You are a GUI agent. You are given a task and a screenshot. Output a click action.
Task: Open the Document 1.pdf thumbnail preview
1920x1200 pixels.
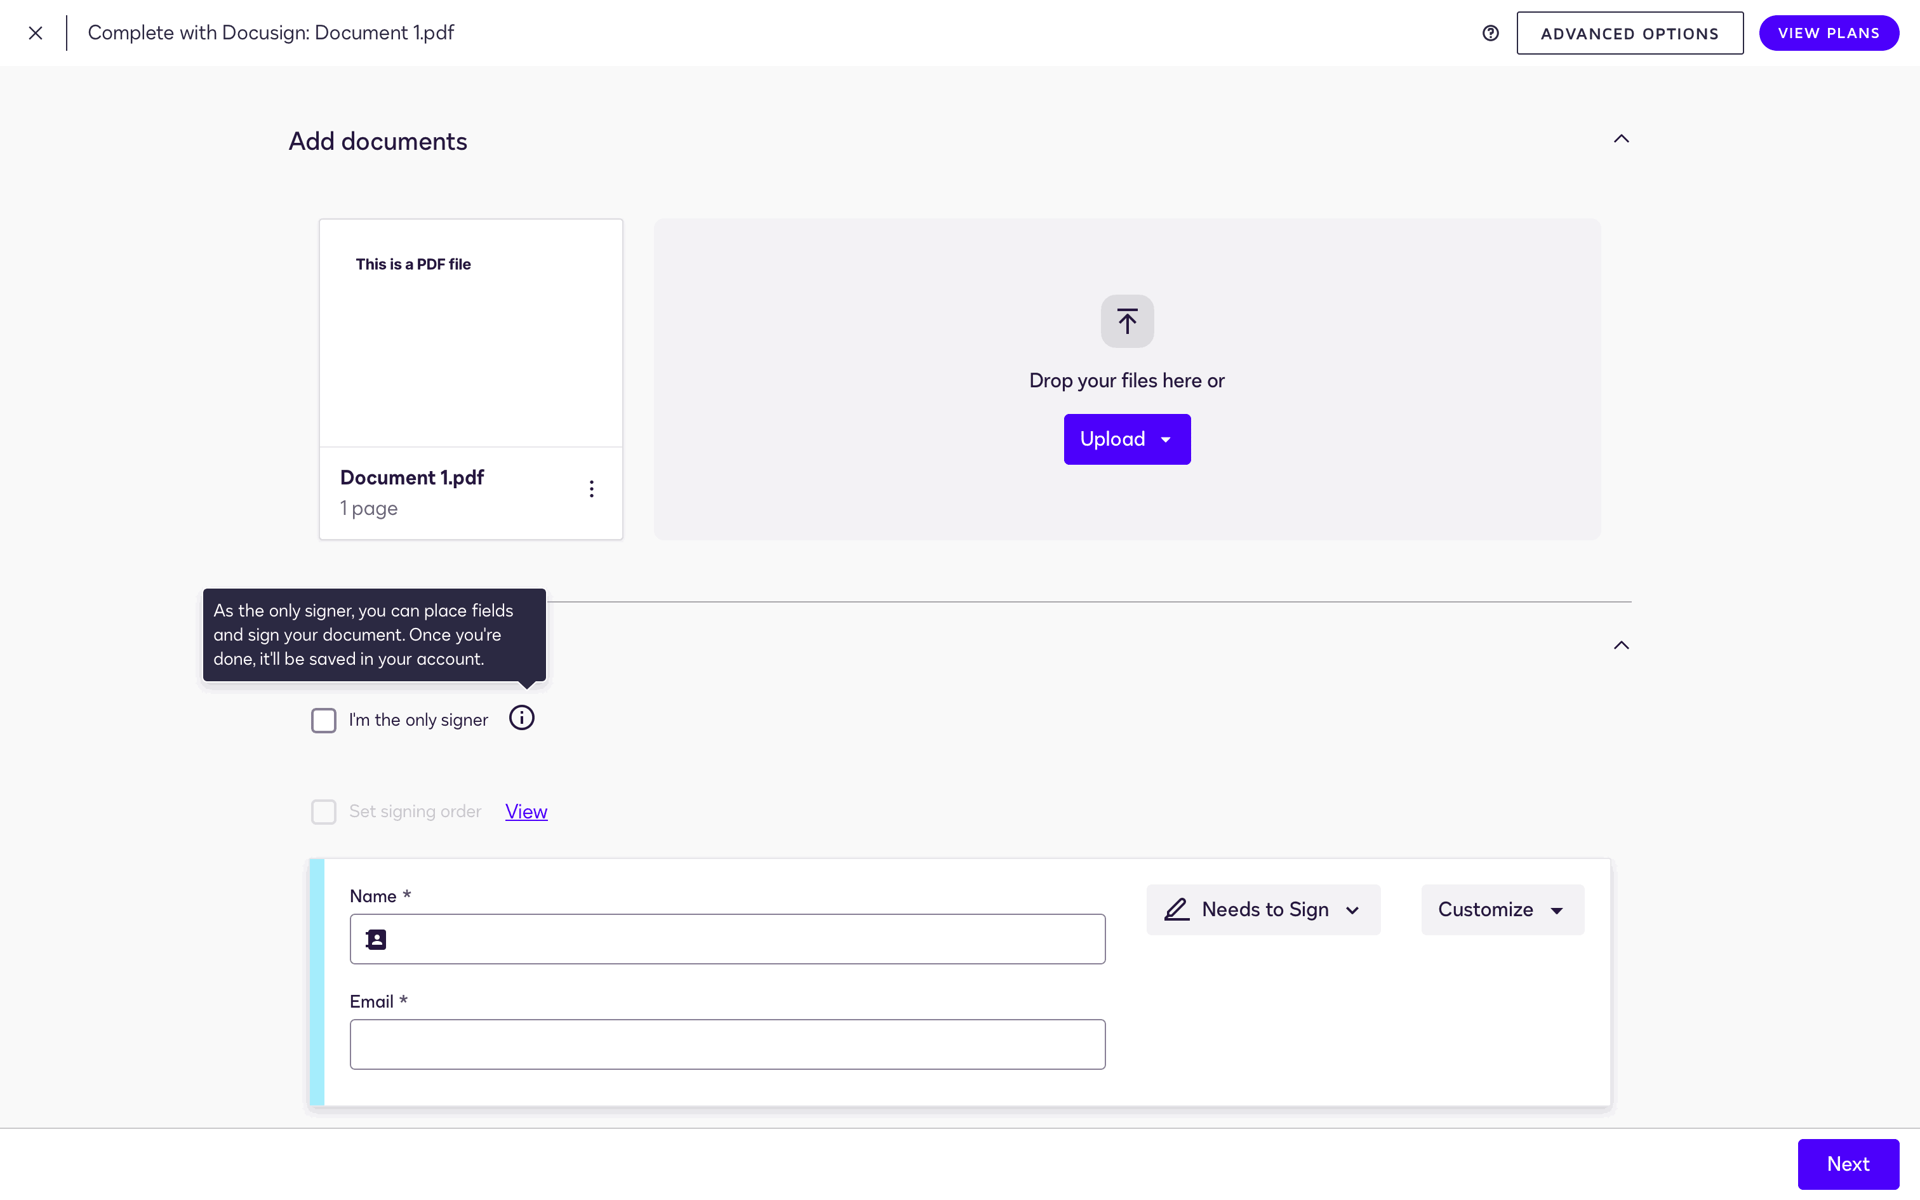[471, 333]
